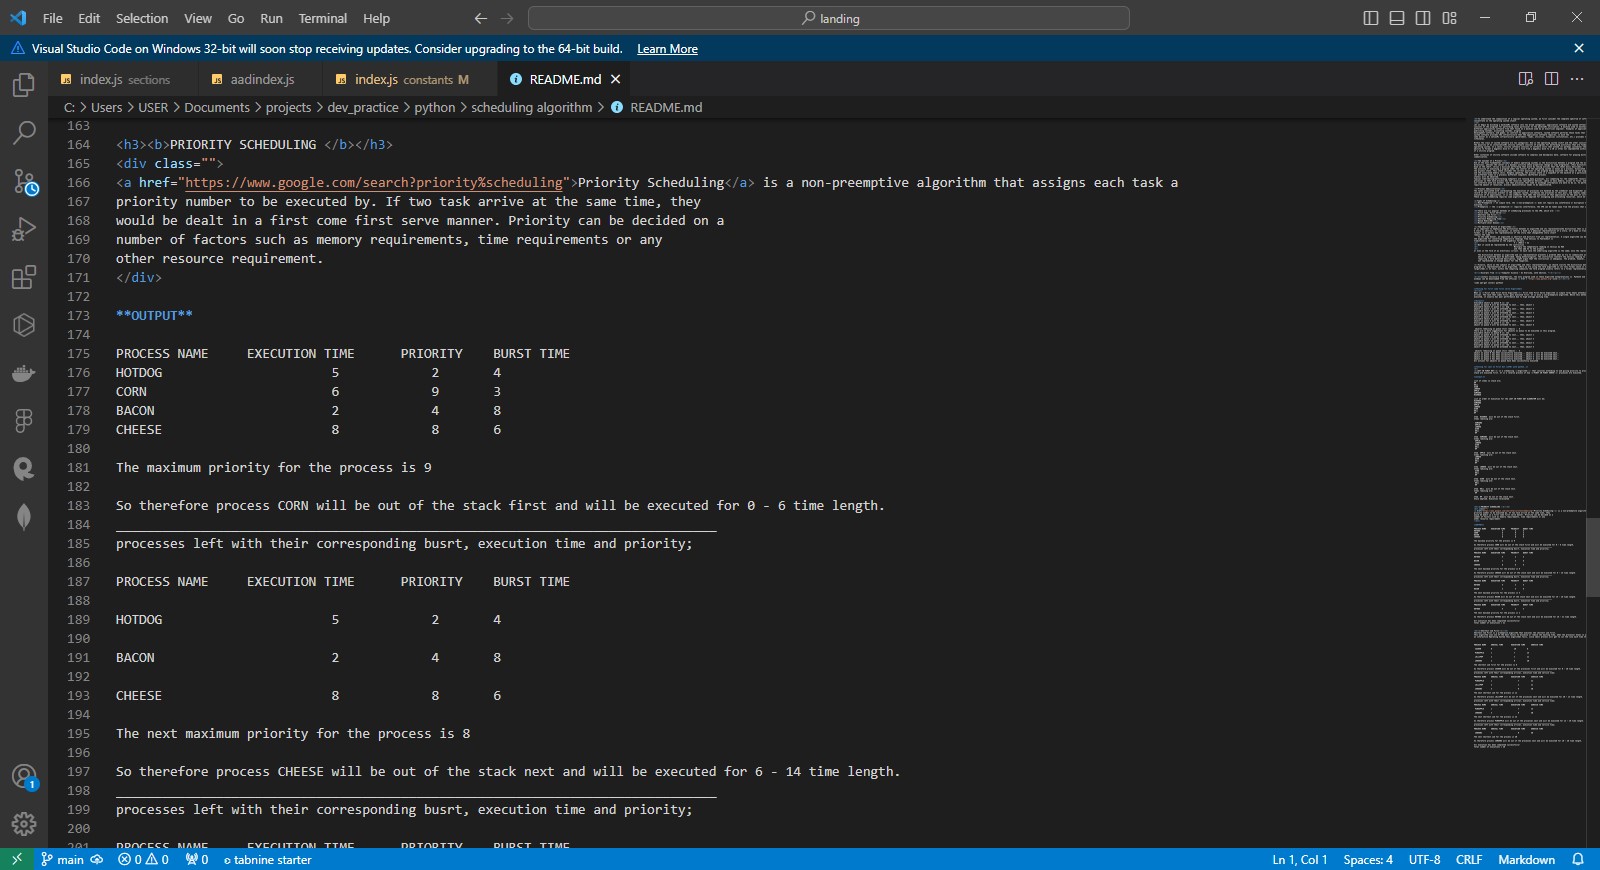Click the **OUTPUT** text on line 173

[x=154, y=315]
